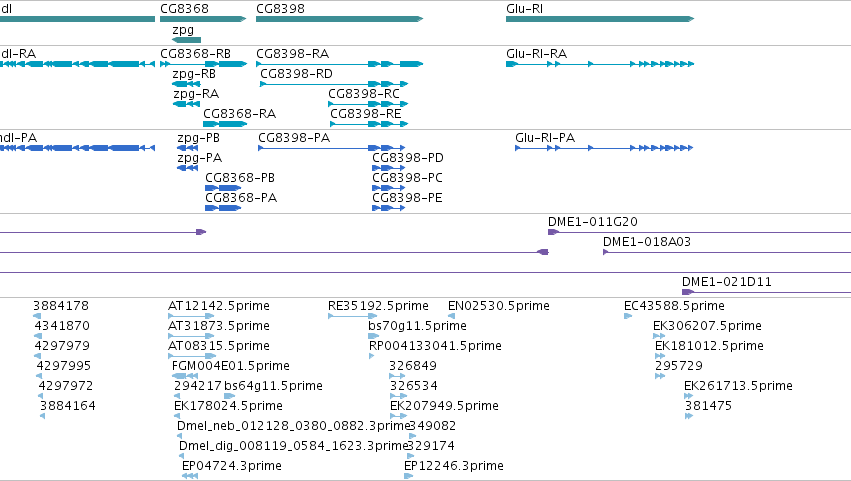Select feature 3884178
Image resolution: width=851 pixels, height=481 pixels.
coord(61,306)
